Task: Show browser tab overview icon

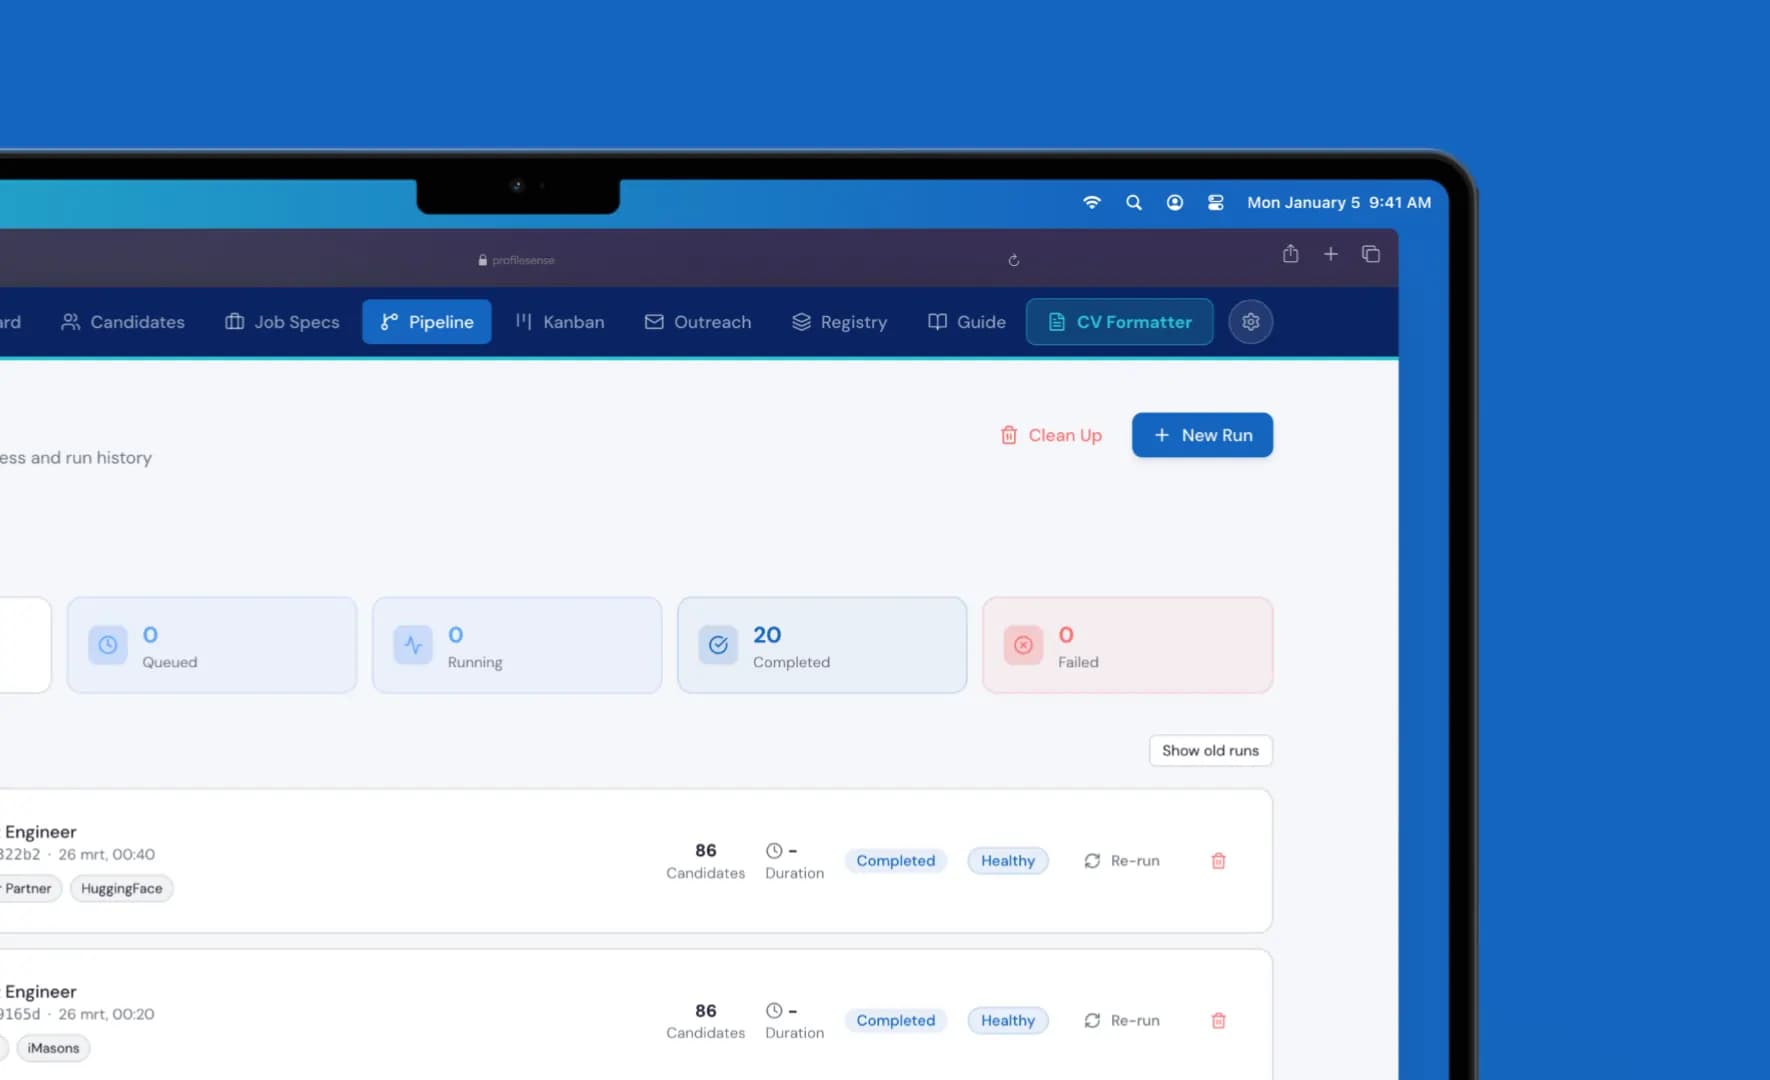Action: pos(1370,254)
